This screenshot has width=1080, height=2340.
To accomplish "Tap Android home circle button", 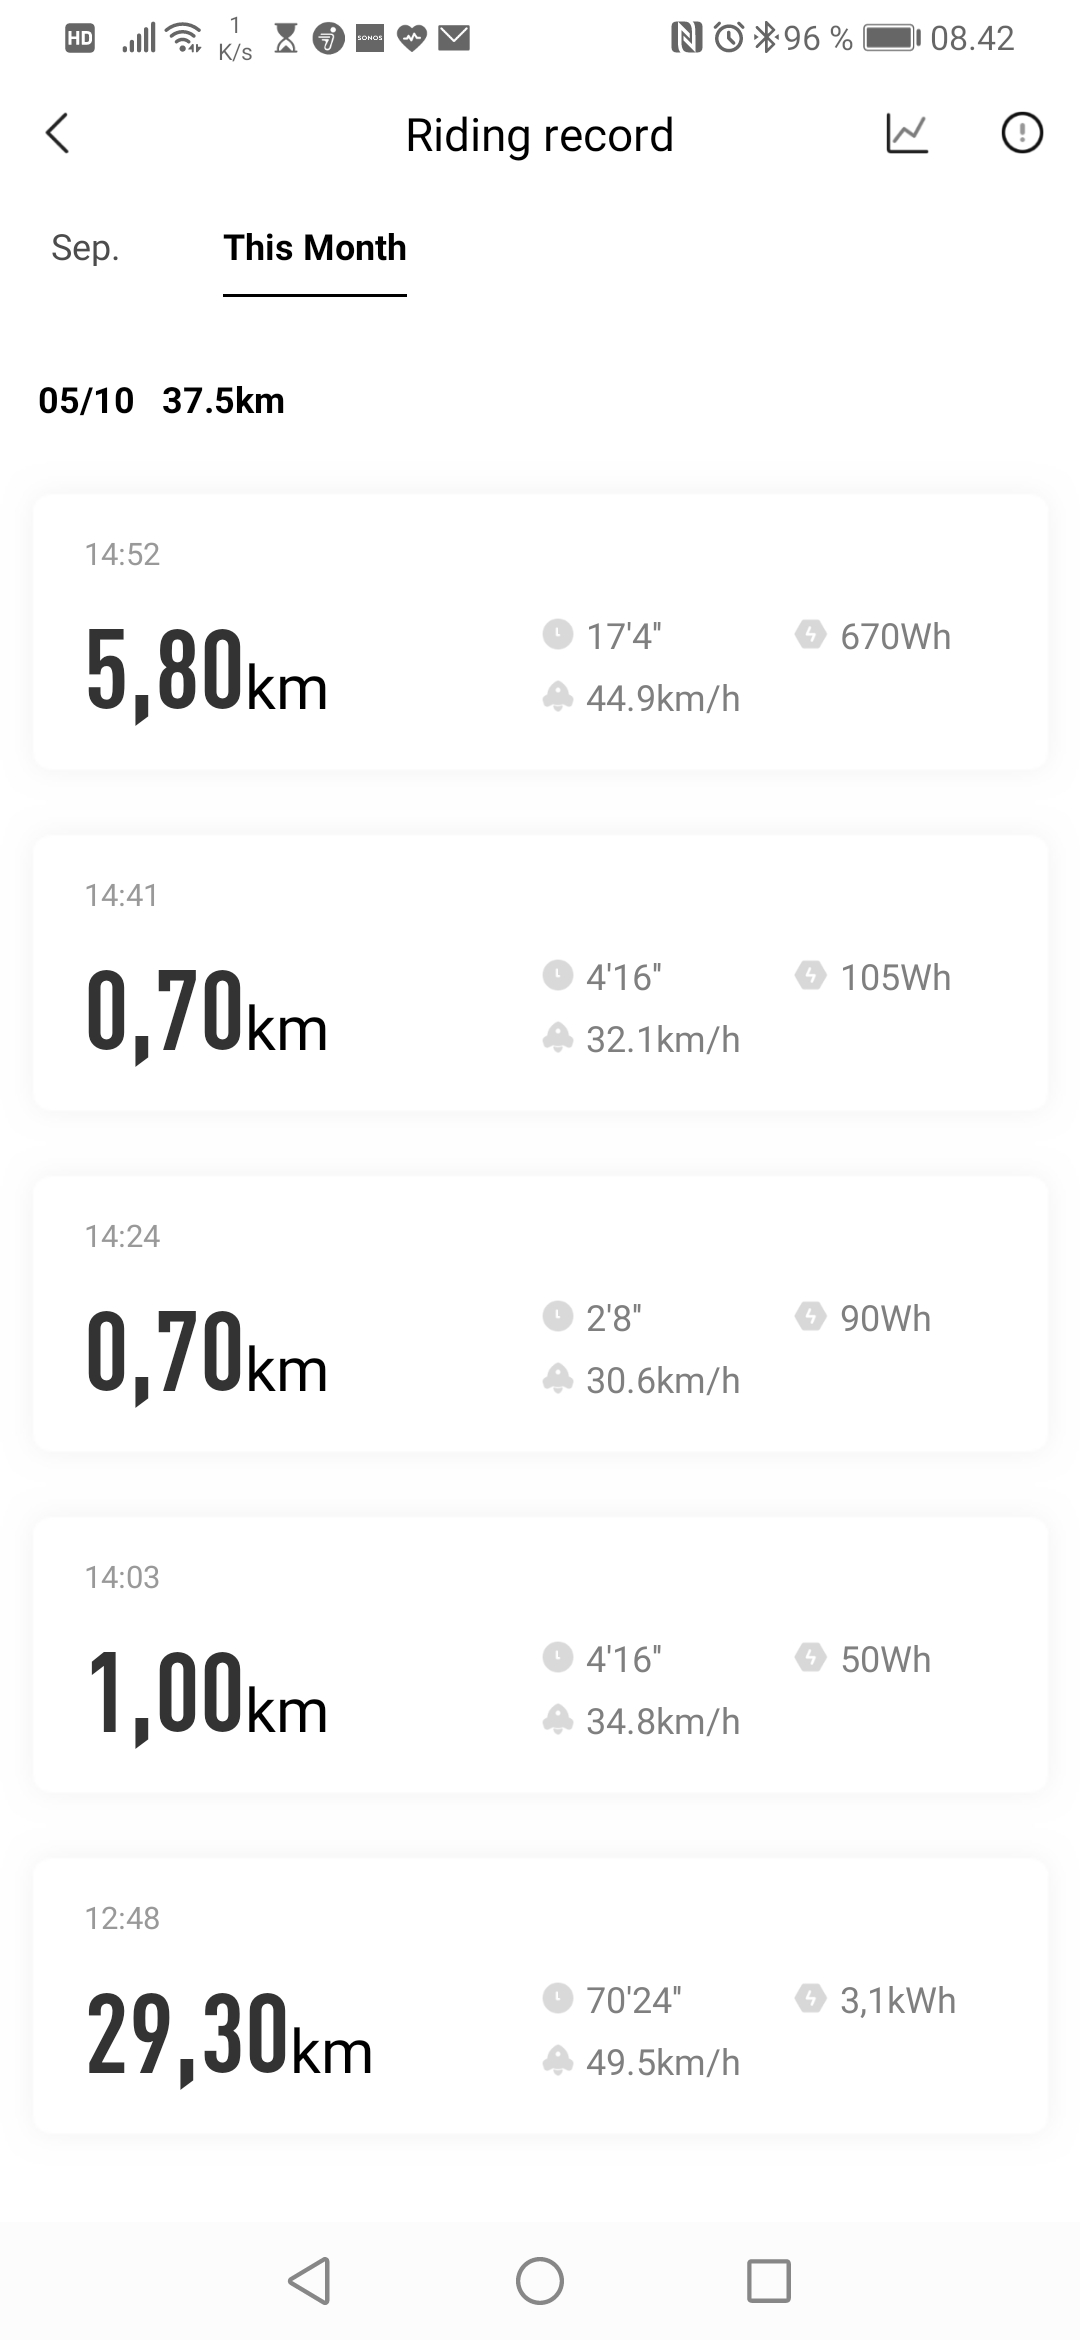I will coord(540,2281).
